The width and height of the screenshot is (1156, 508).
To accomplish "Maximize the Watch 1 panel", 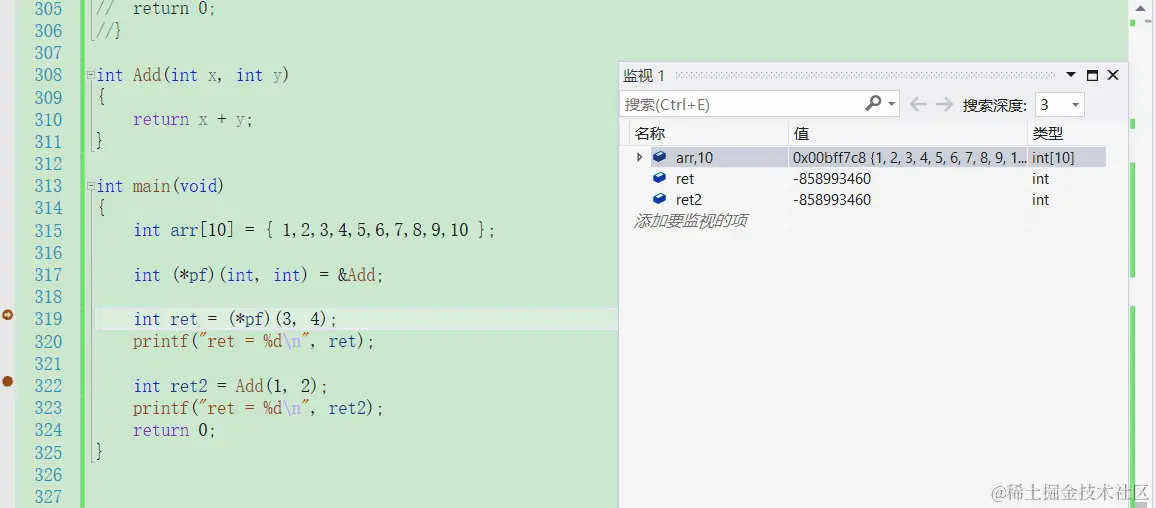I will click(1093, 75).
